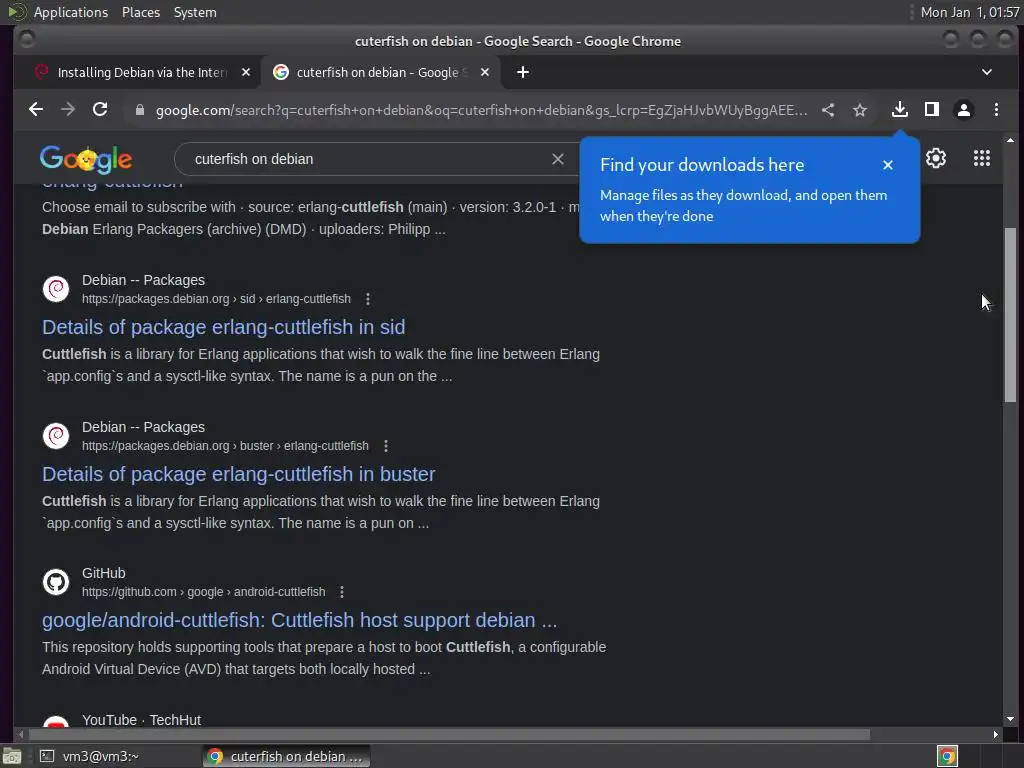Open Chrome profile avatar icon
This screenshot has height=768, width=1024.
pos(963,110)
